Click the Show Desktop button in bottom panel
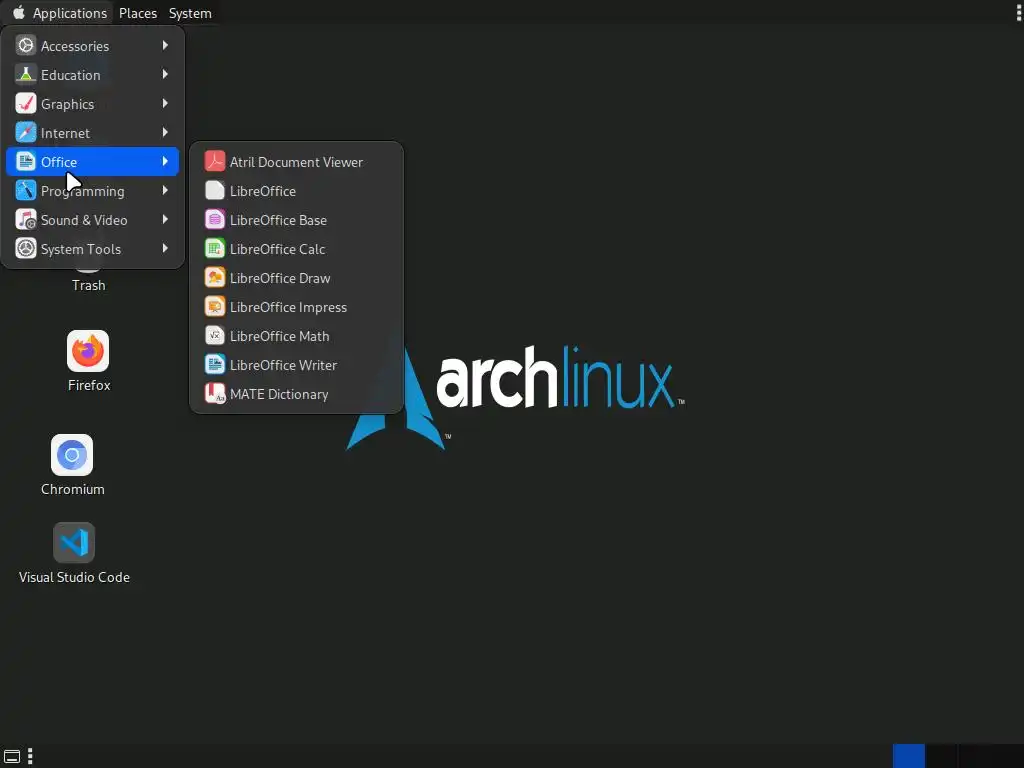 pyautogui.click(x=12, y=757)
